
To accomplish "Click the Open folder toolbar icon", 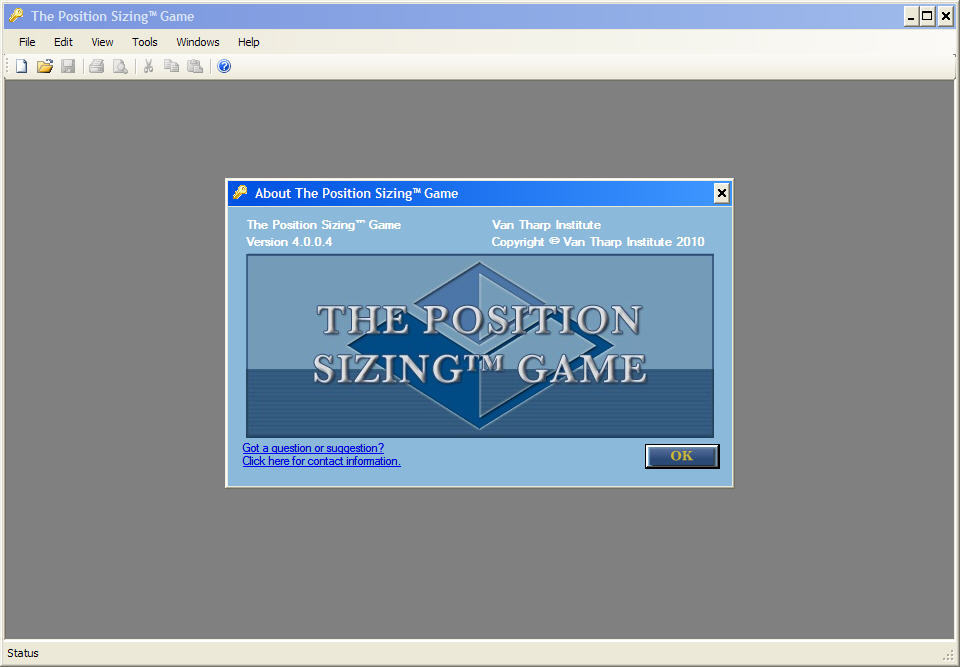I will pos(45,66).
